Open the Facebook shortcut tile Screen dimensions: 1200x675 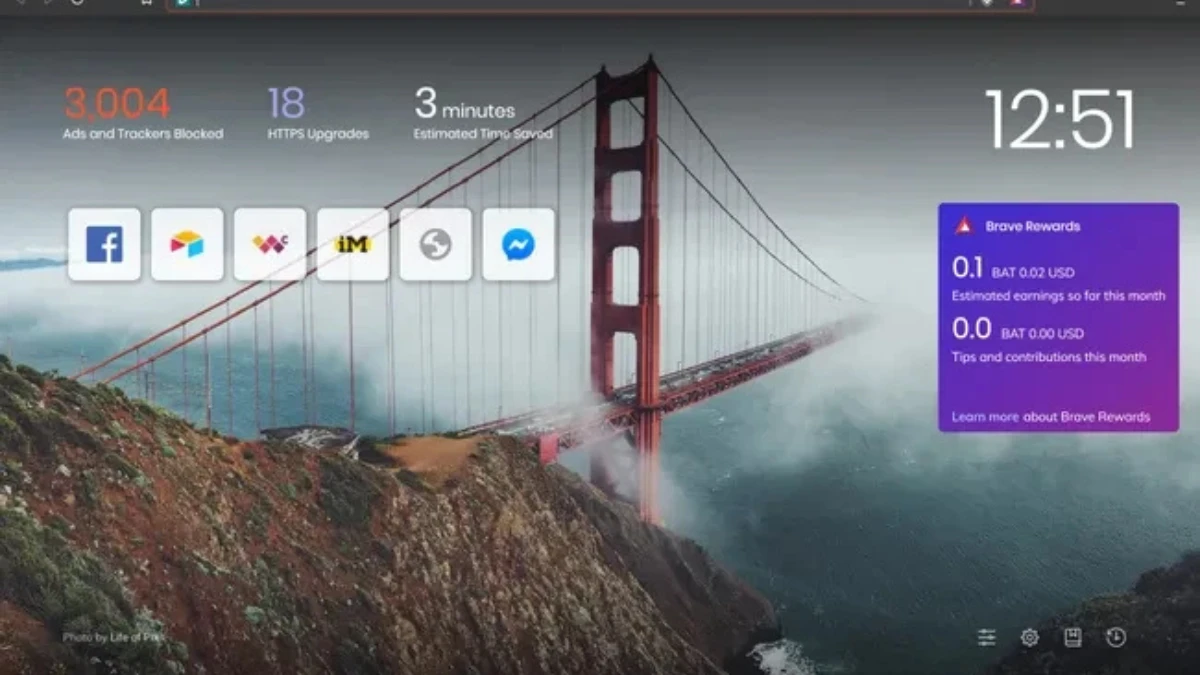pyautogui.click(x=104, y=244)
